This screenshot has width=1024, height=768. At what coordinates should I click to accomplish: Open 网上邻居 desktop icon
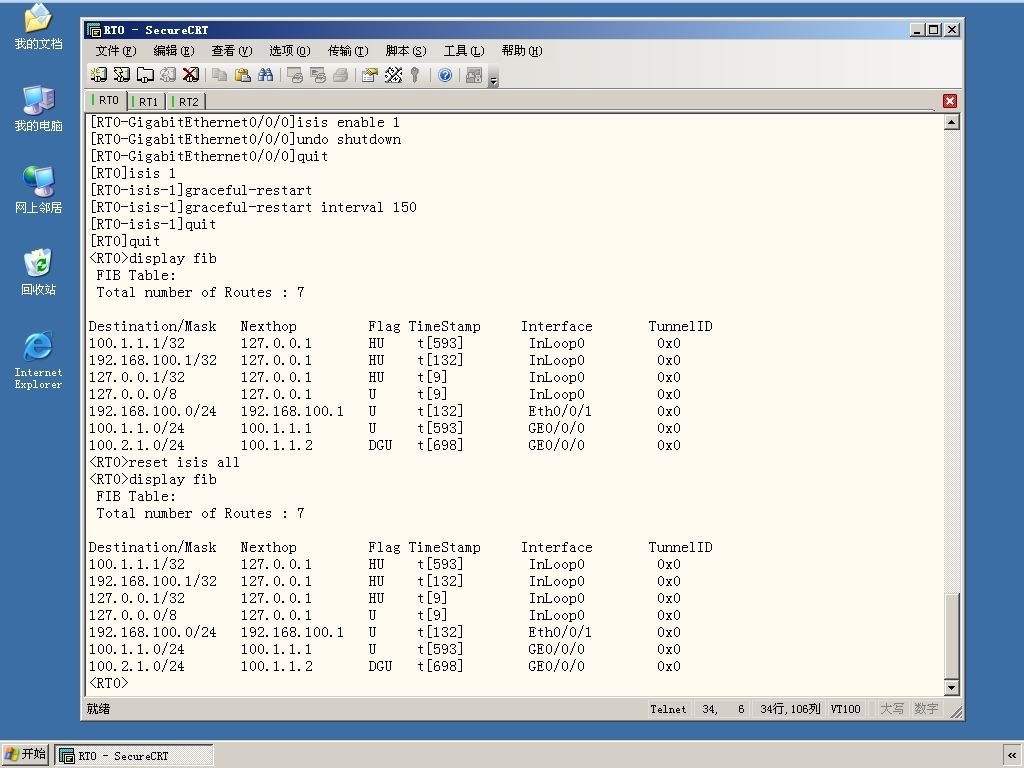coord(39,190)
